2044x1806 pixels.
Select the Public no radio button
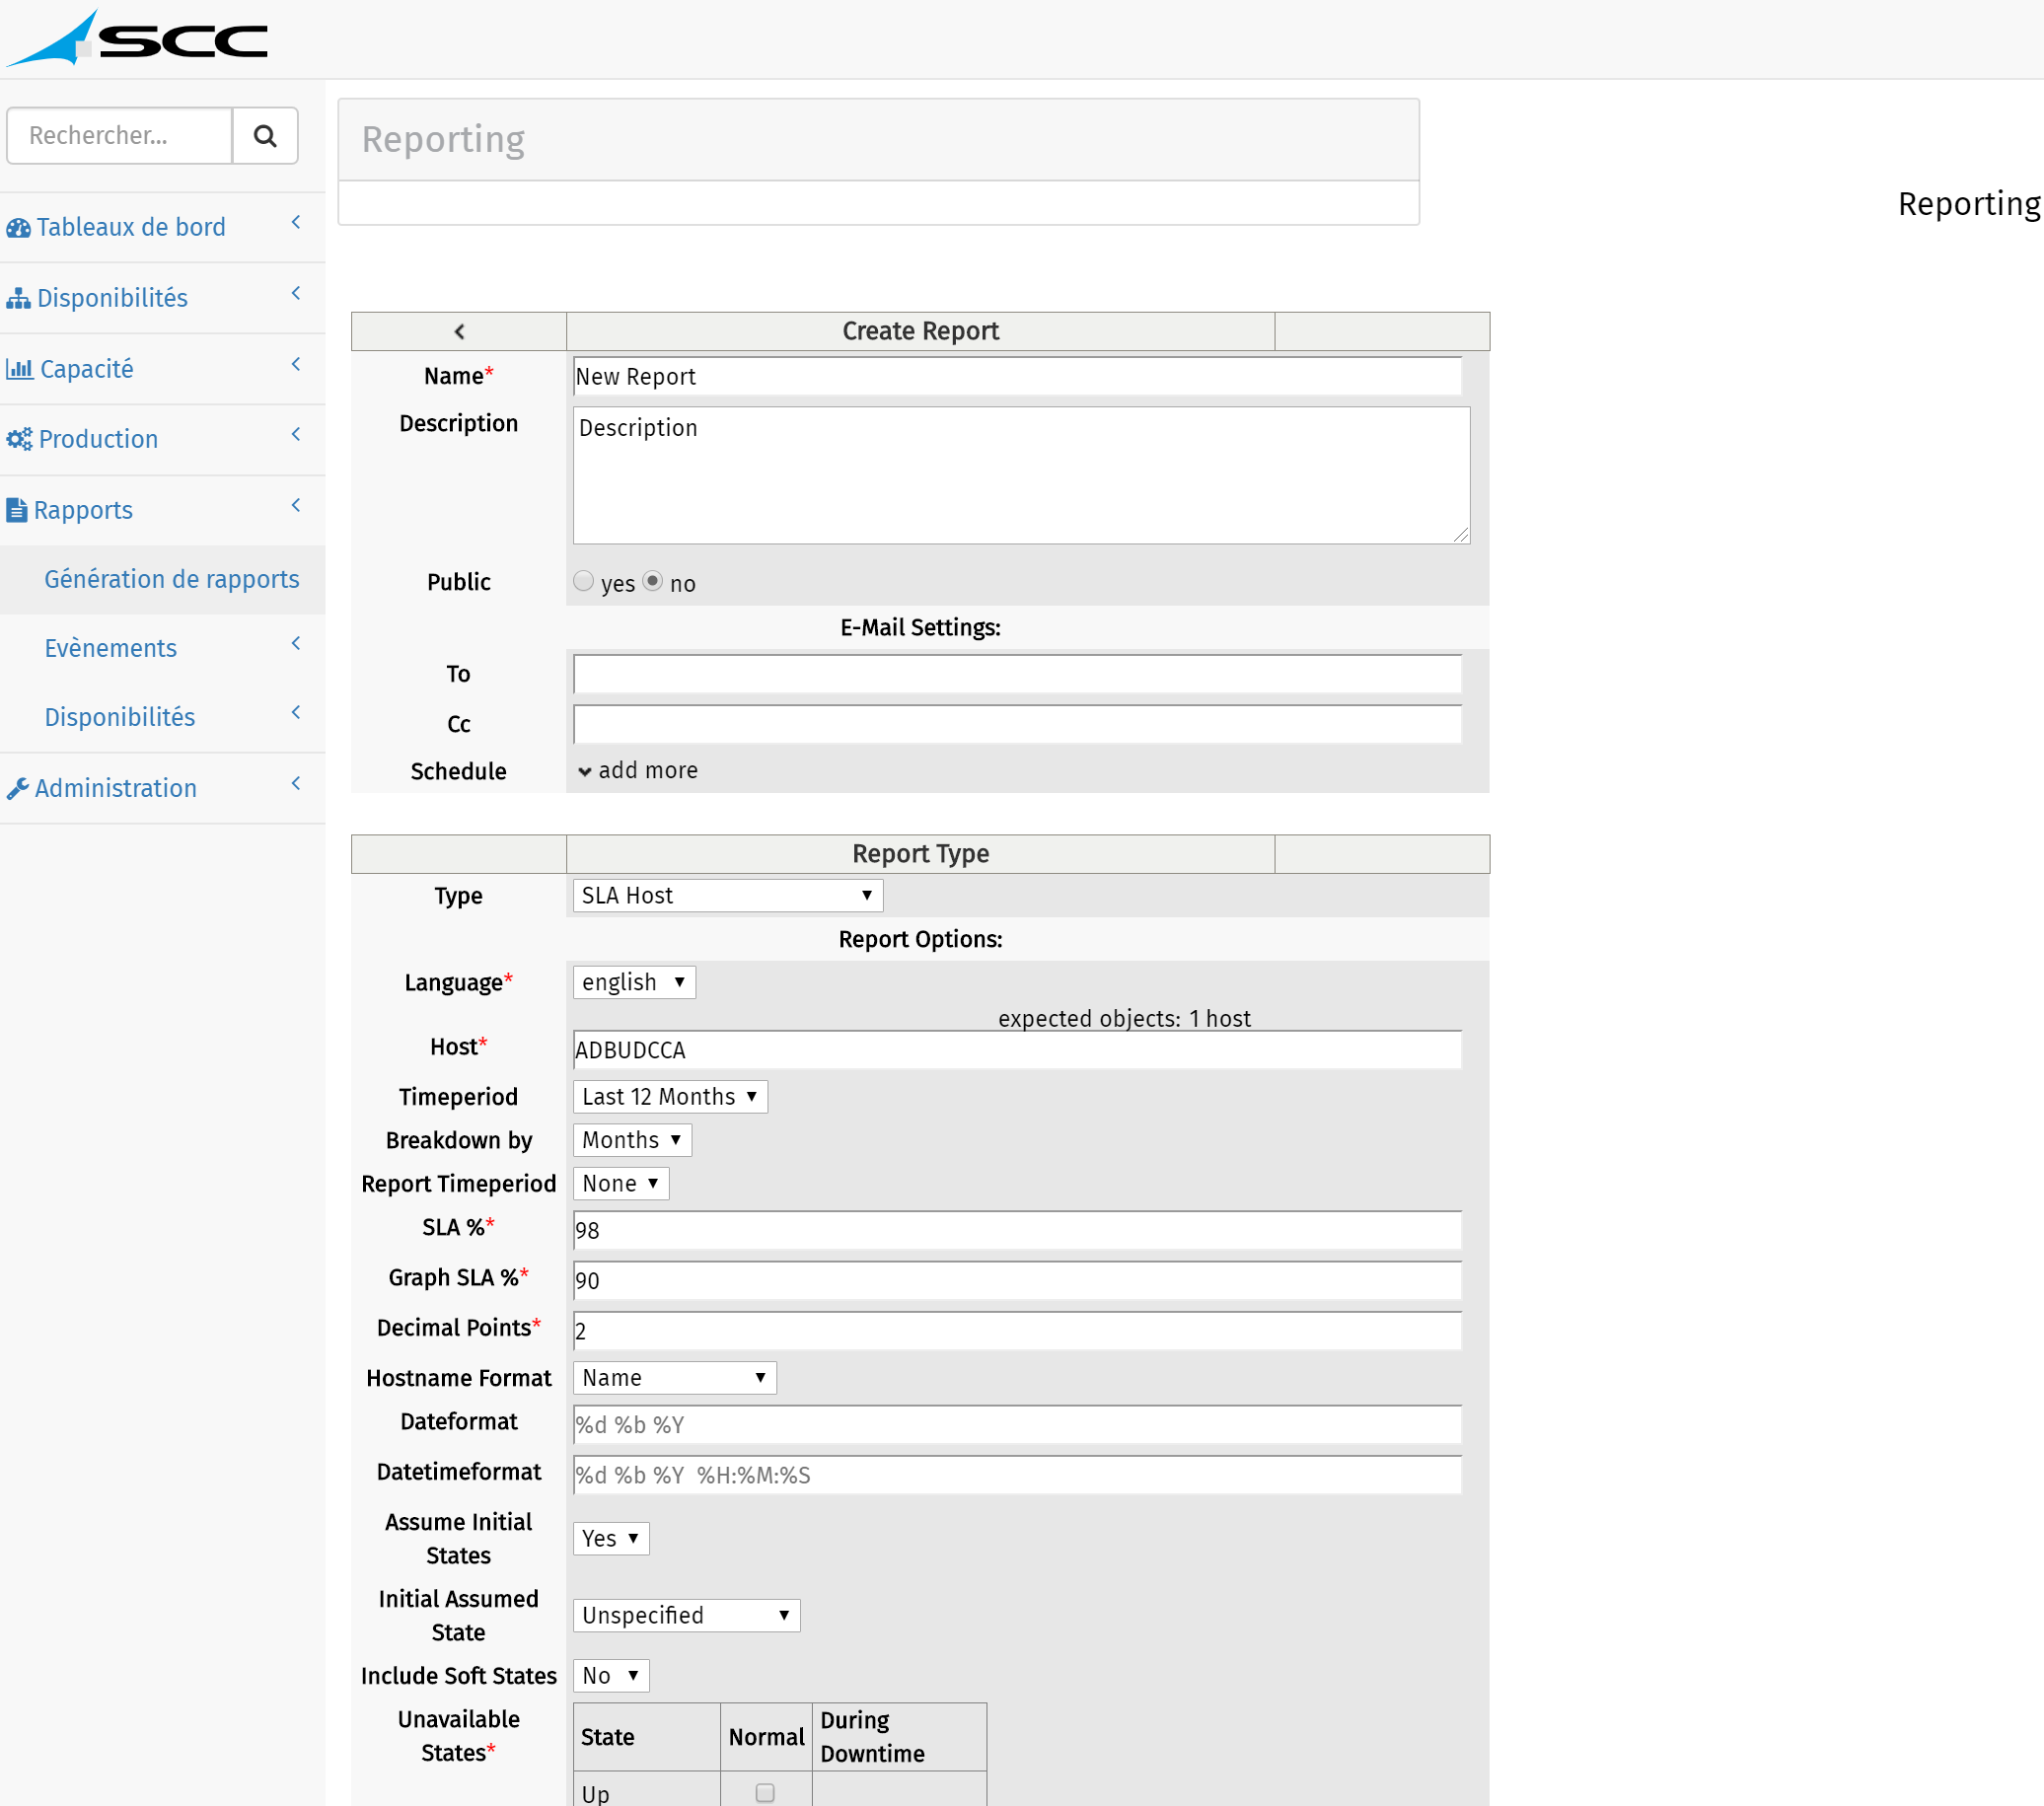click(x=653, y=581)
